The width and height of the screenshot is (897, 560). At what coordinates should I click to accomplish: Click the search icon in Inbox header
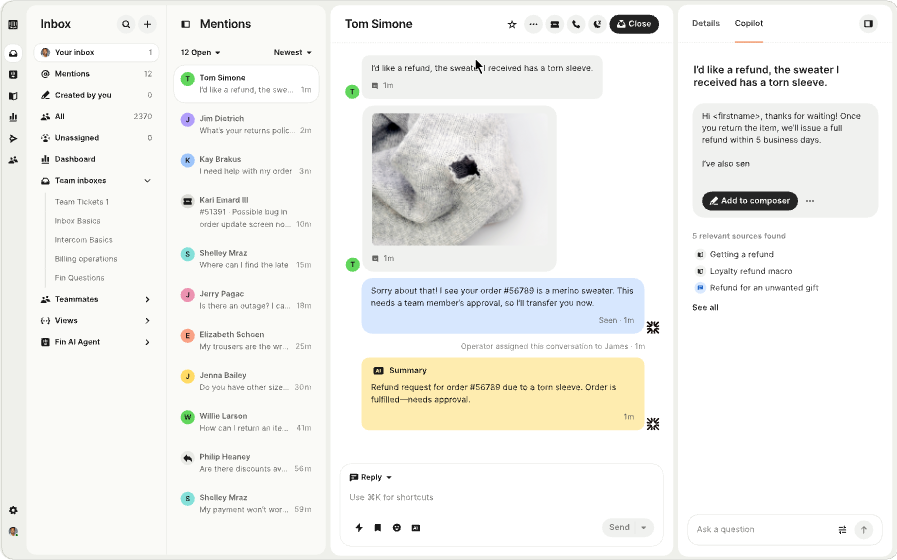(126, 24)
